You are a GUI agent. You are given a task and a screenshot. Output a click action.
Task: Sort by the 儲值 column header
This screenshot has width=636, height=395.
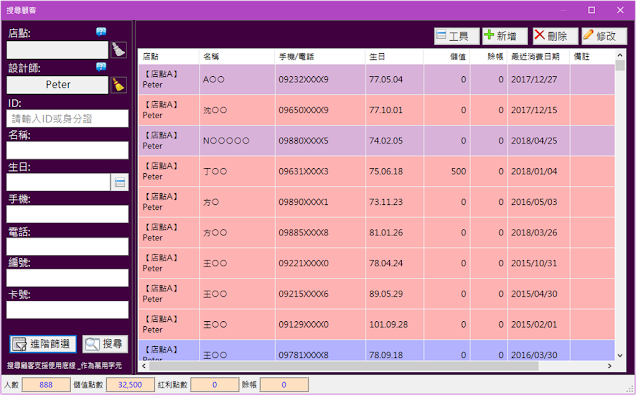447,57
